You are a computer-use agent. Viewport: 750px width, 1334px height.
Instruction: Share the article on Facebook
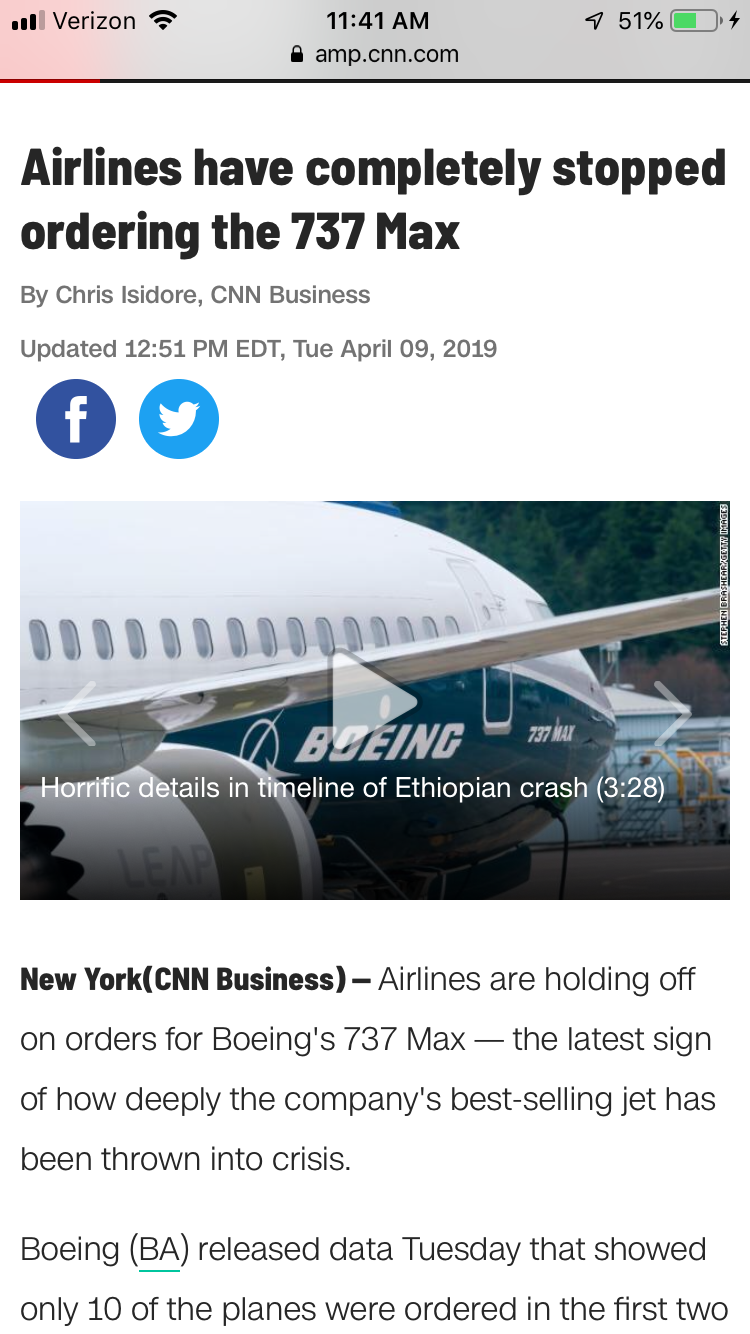click(76, 419)
